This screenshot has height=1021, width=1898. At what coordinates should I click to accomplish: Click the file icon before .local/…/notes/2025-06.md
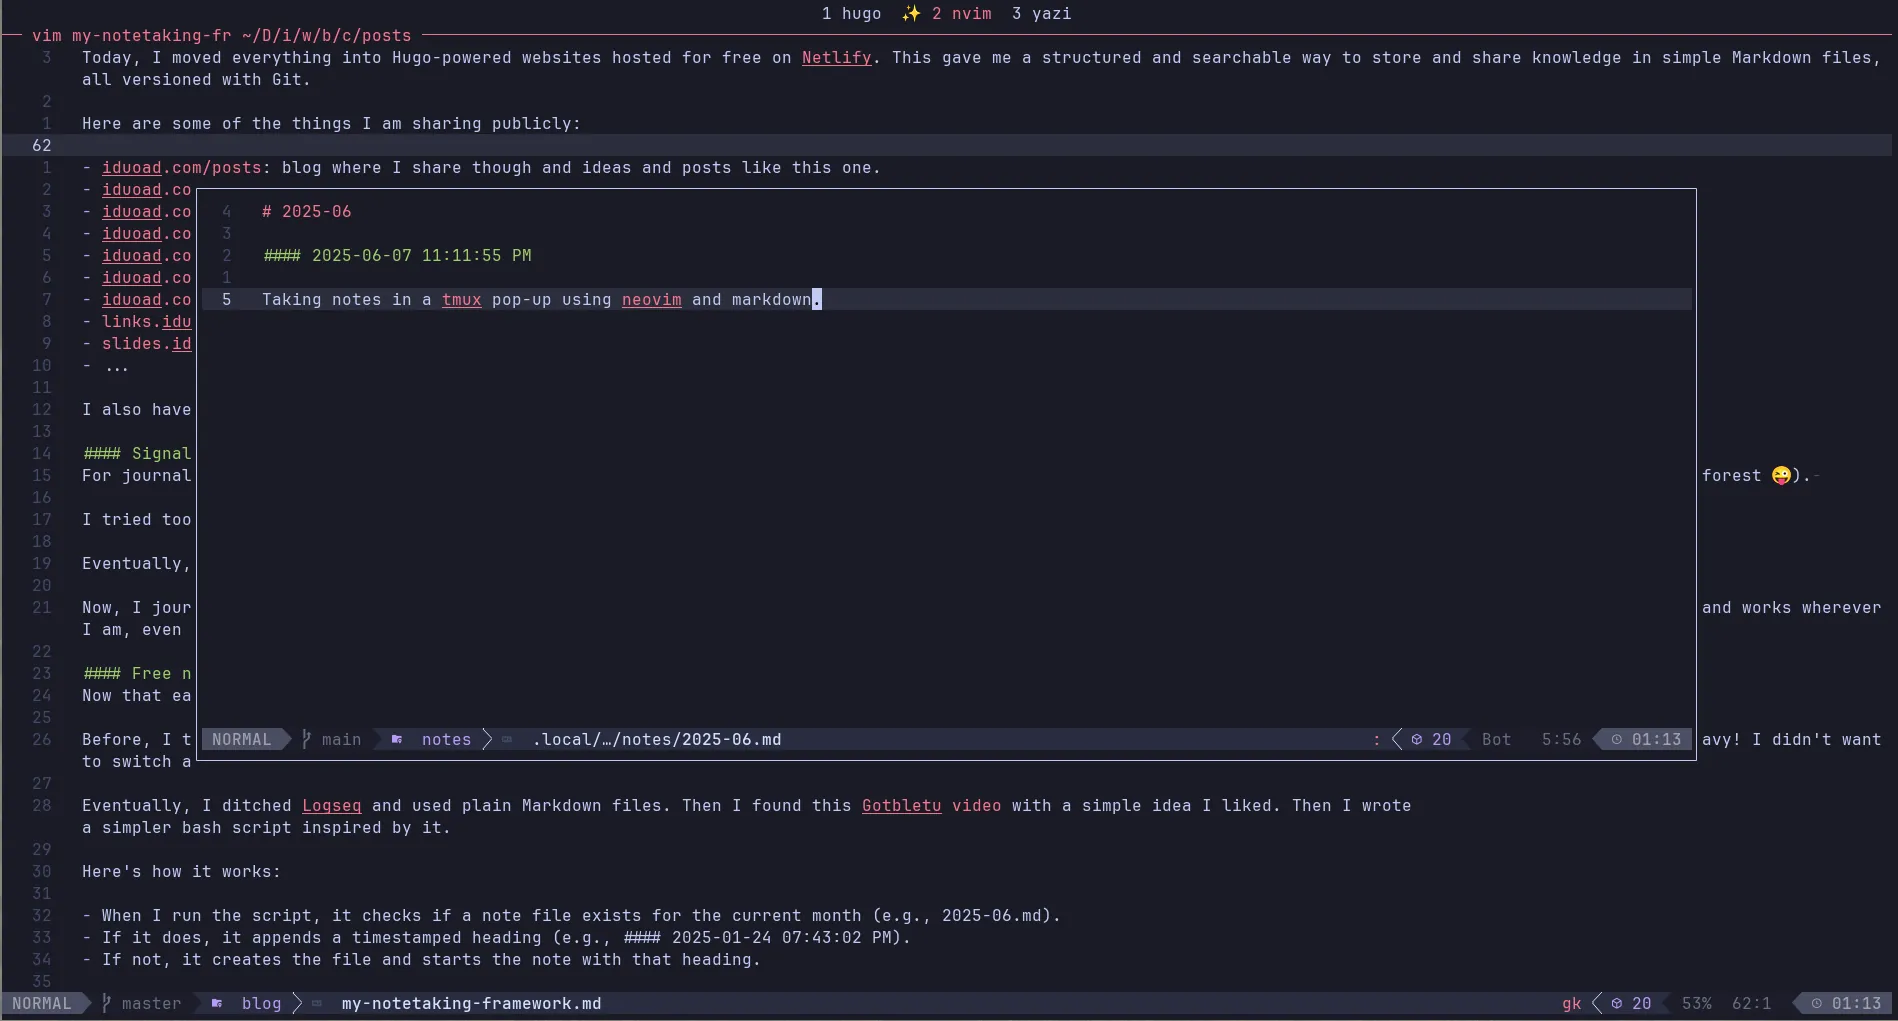[507, 739]
